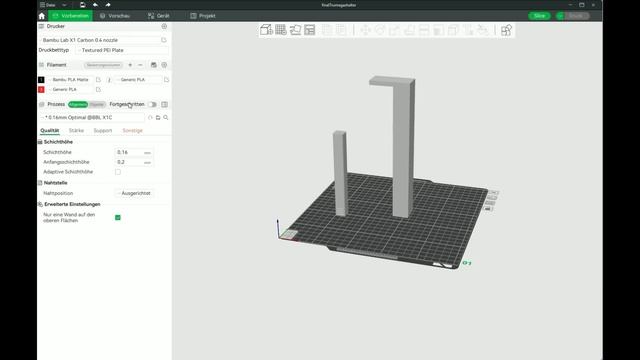Click the black filament 1 color swatch
Viewport: 640px width, 360px height.
click(41, 80)
